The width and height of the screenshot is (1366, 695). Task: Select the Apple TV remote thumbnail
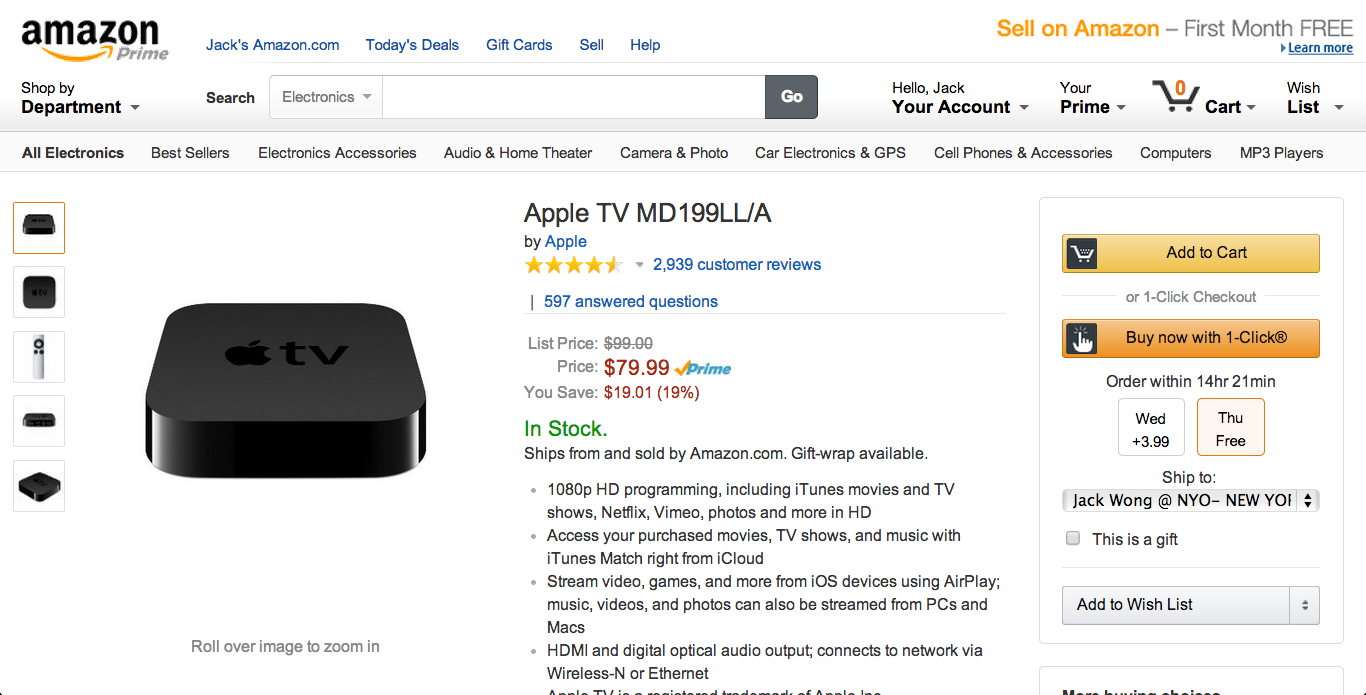point(39,357)
